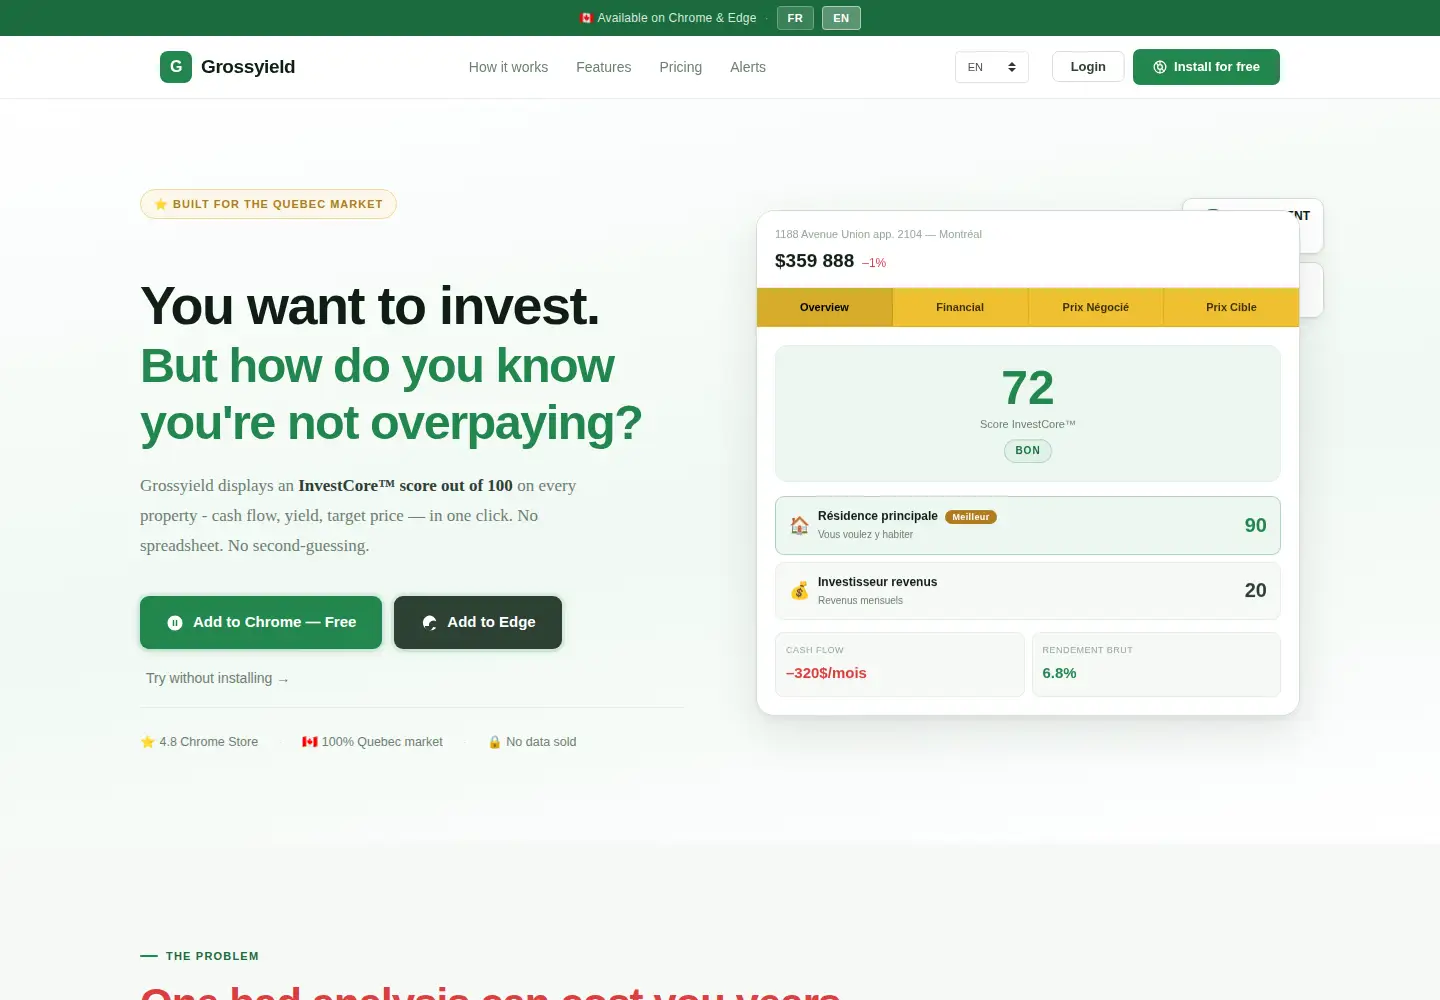Click the Canadian flag icon in top banner
Viewport: 1440px width, 1000px height.
click(x=586, y=18)
